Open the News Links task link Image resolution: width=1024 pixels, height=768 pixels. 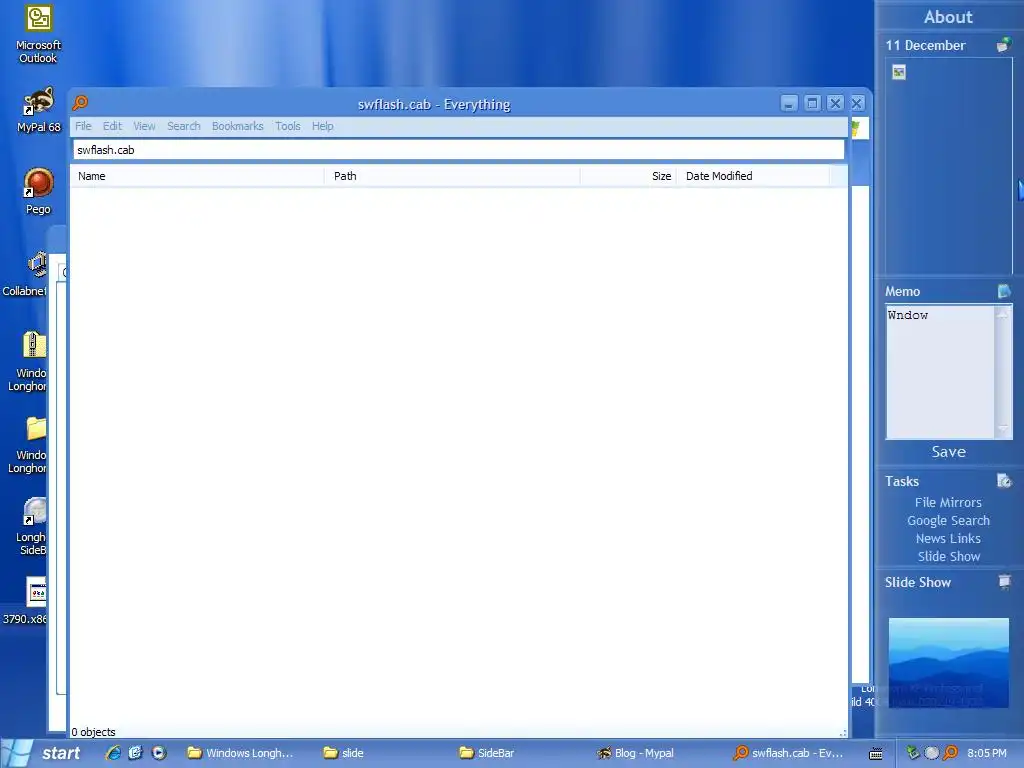coord(948,538)
